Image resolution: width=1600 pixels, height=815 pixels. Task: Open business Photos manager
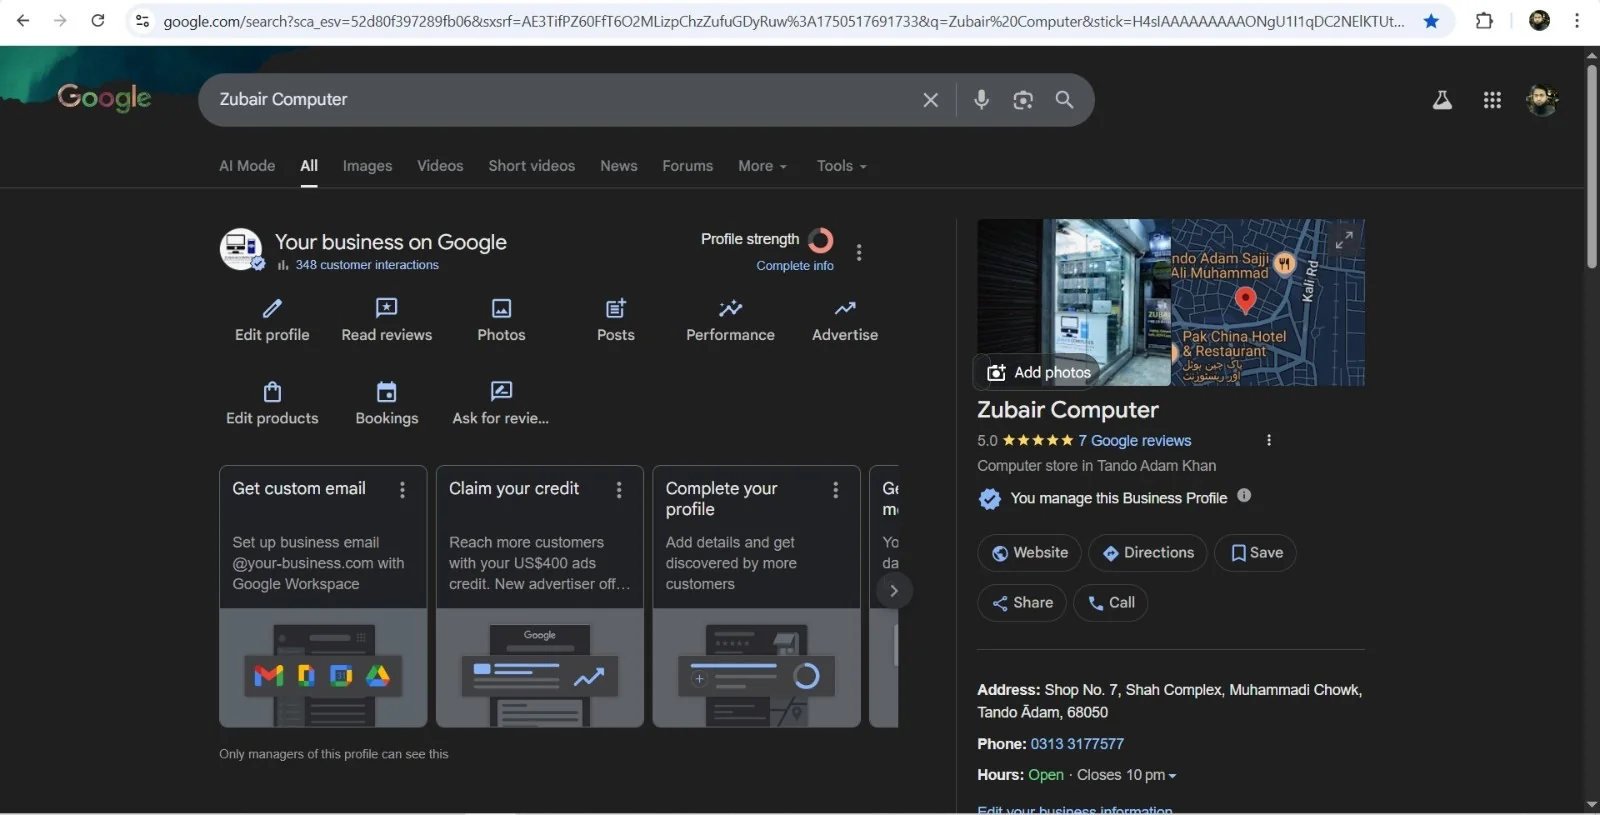click(501, 320)
